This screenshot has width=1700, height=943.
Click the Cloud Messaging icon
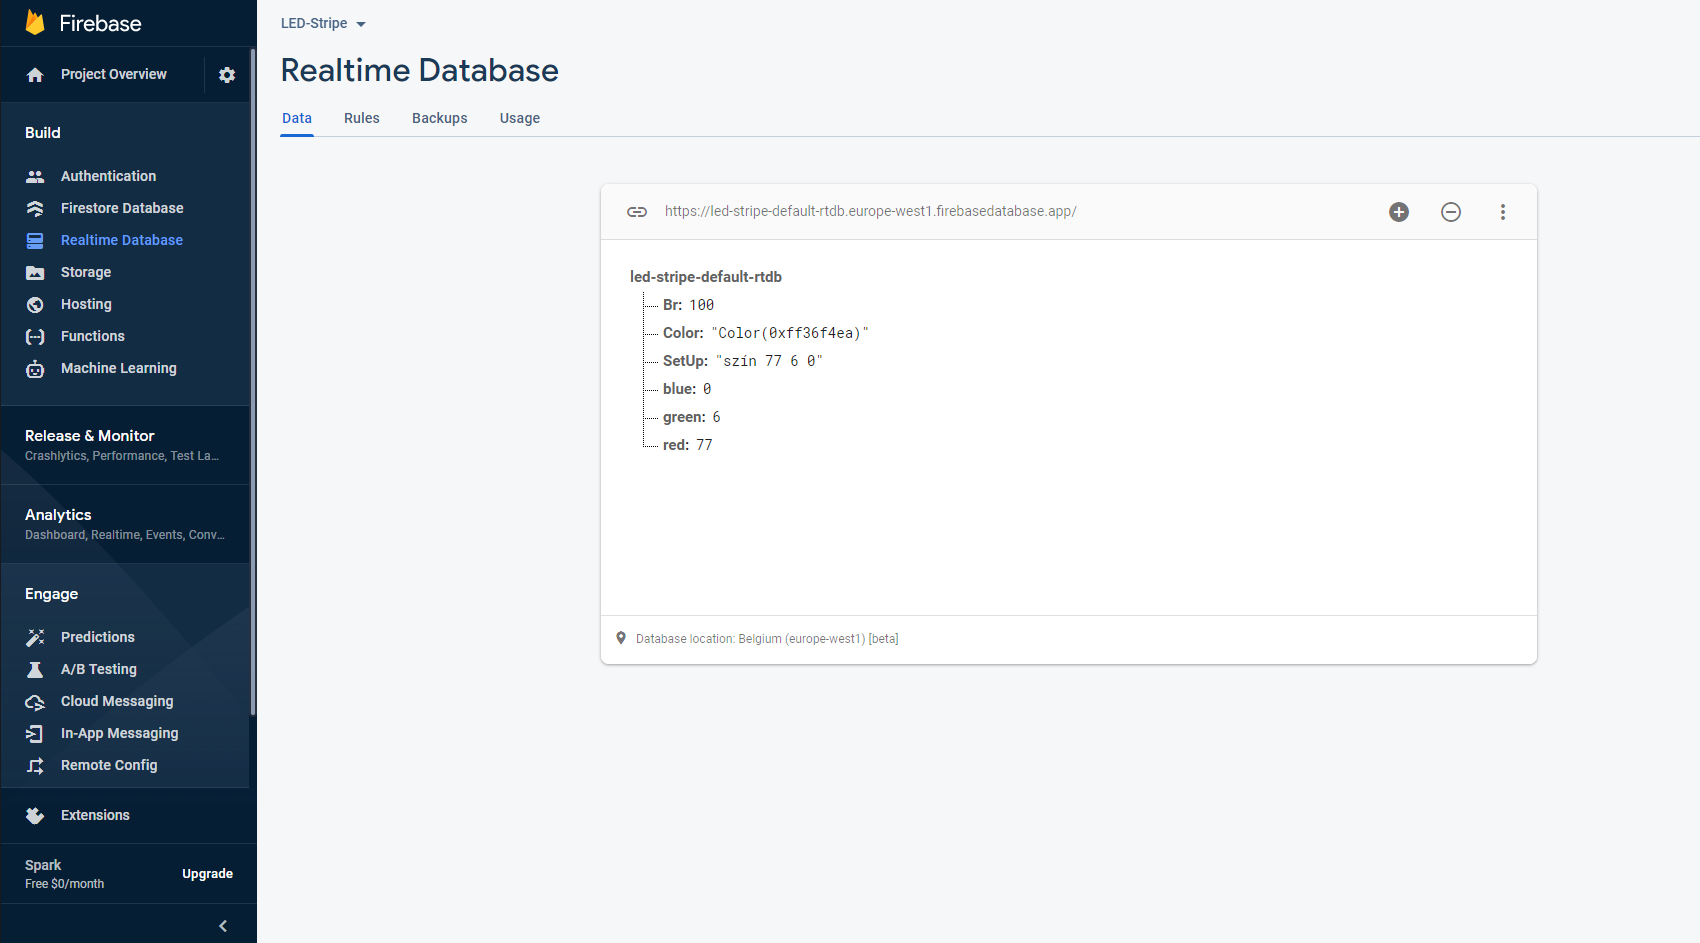pyautogui.click(x=35, y=702)
